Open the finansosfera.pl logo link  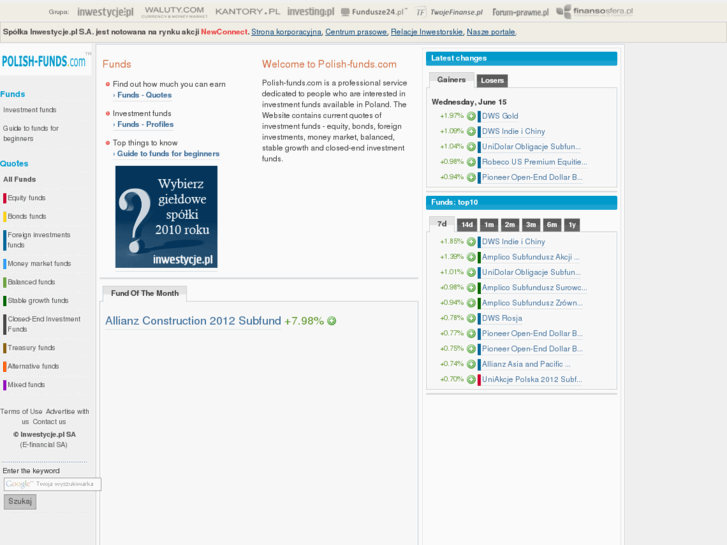(595, 11)
